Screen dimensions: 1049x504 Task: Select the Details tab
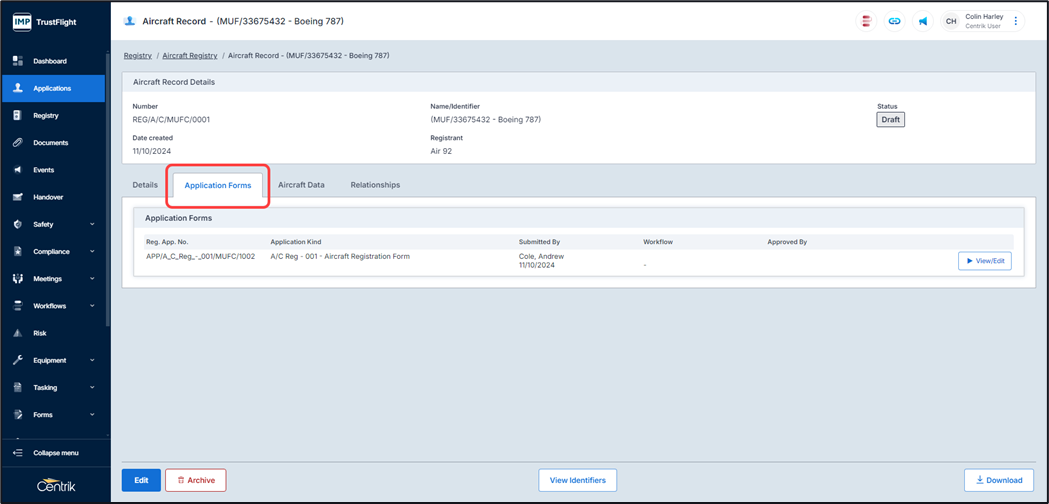[x=145, y=185]
